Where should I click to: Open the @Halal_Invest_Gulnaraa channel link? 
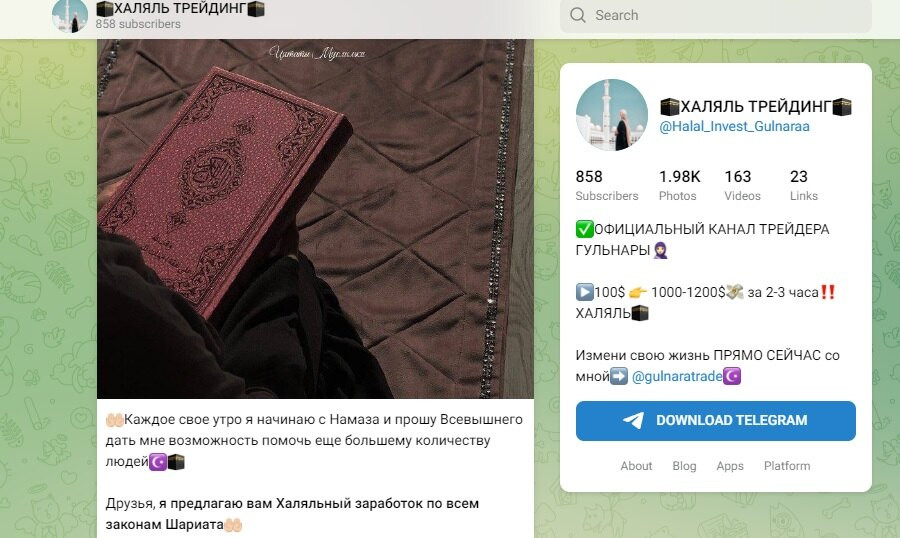tap(734, 126)
